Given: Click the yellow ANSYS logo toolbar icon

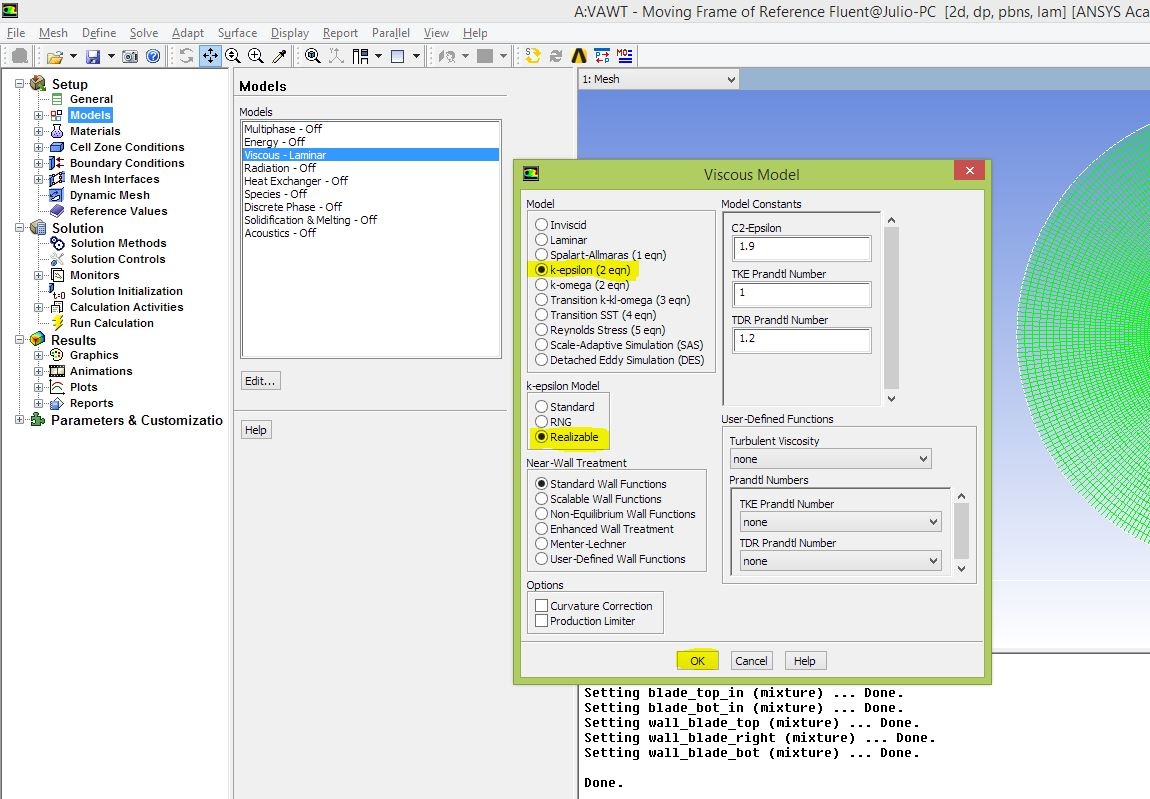Looking at the screenshot, I should click(x=579, y=56).
